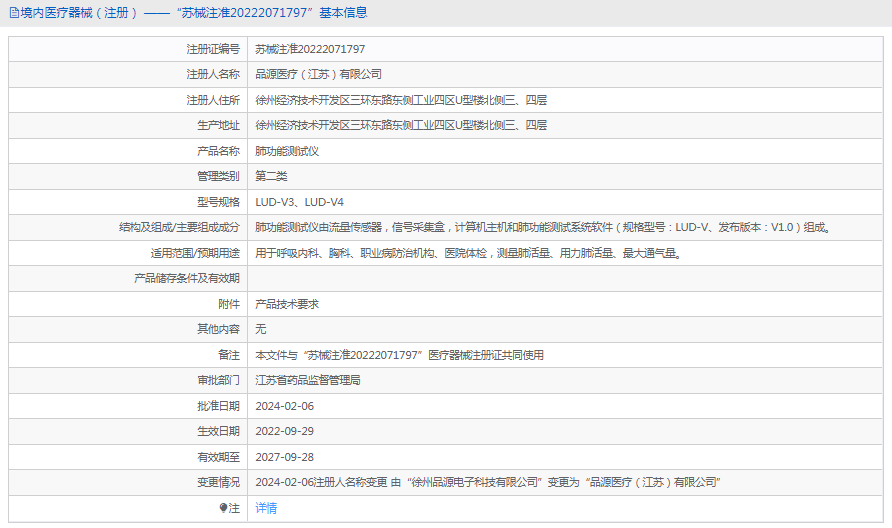Click the 生产地址 address value
Screen dimensions: 892x528
click(401, 125)
